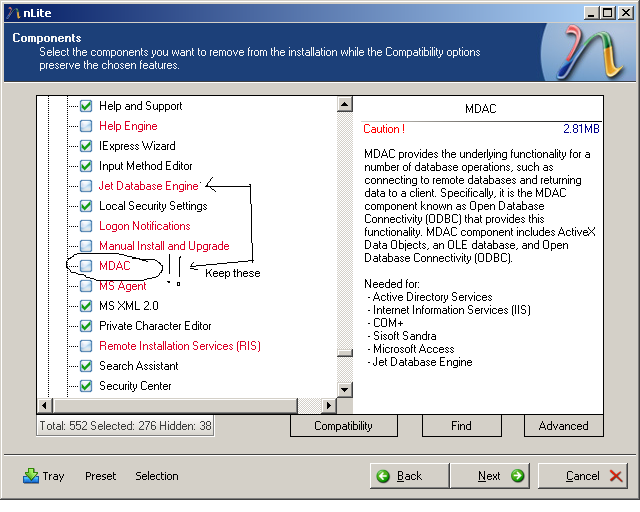Click the 2.81MB size value
Image resolution: width=640 pixels, height=512 pixels.
tap(581, 129)
